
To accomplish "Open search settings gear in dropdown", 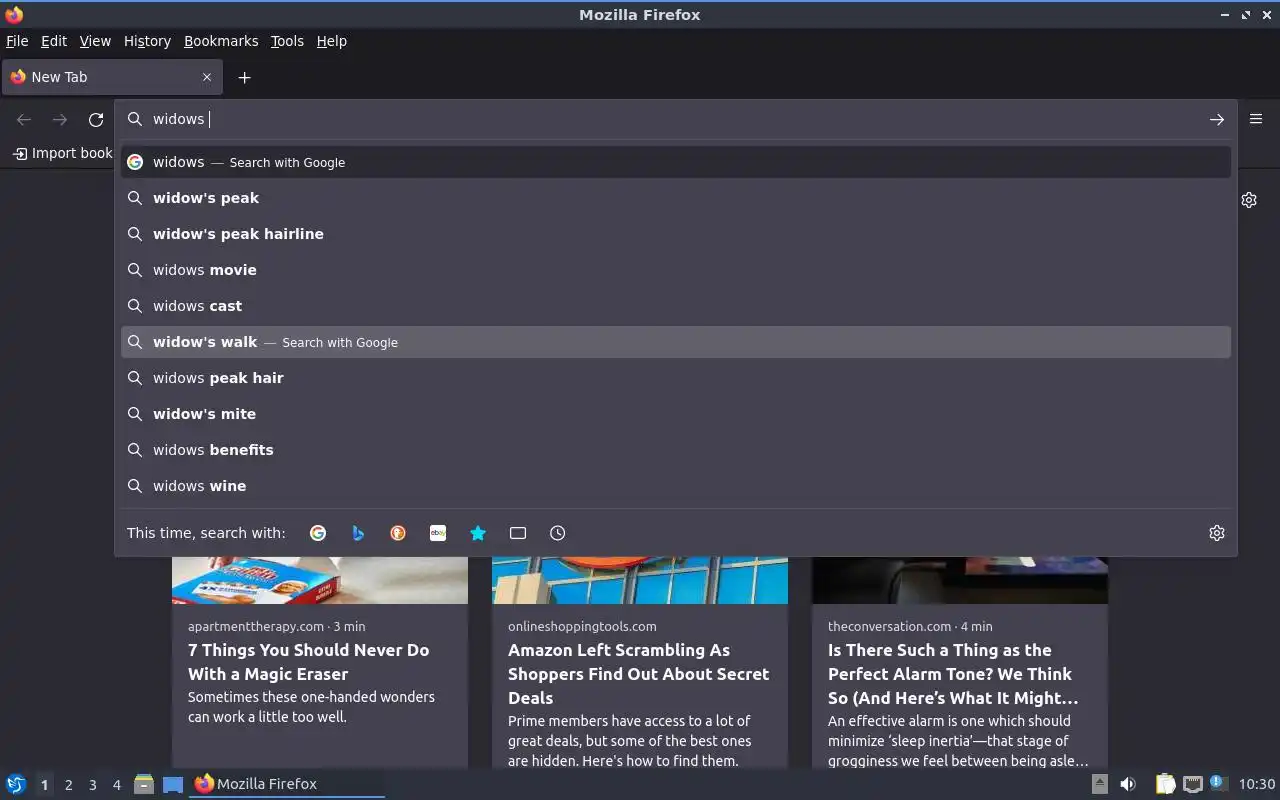I will pos(1217,533).
